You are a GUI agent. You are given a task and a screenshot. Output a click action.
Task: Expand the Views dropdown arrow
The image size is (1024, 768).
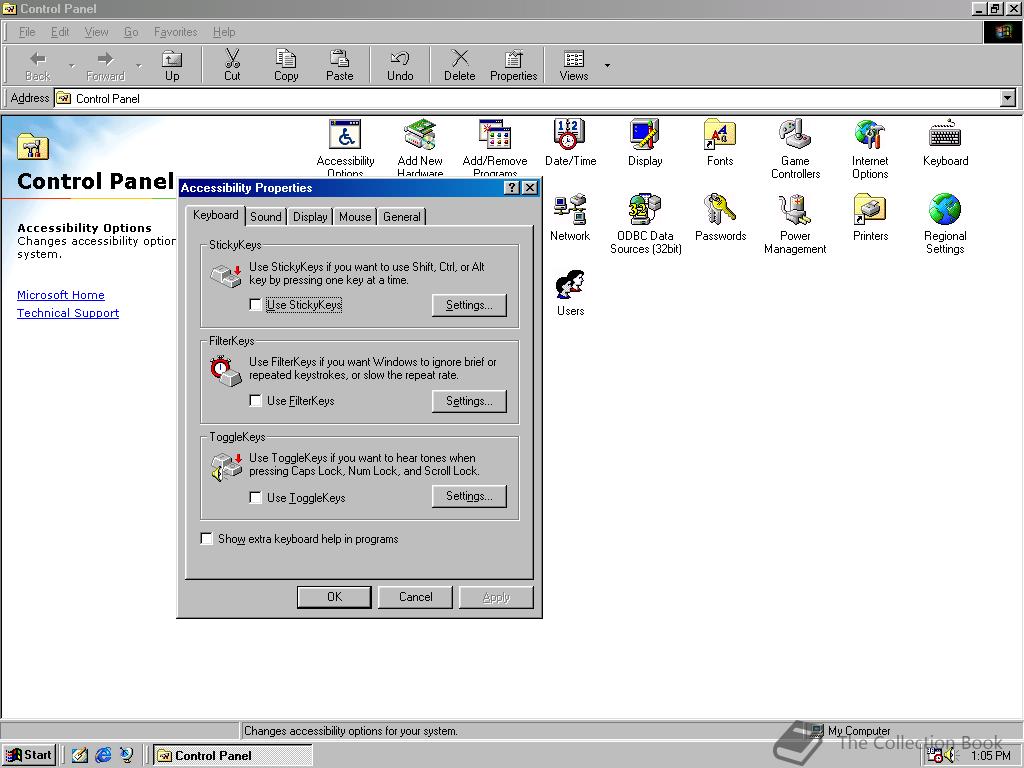(x=607, y=65)
